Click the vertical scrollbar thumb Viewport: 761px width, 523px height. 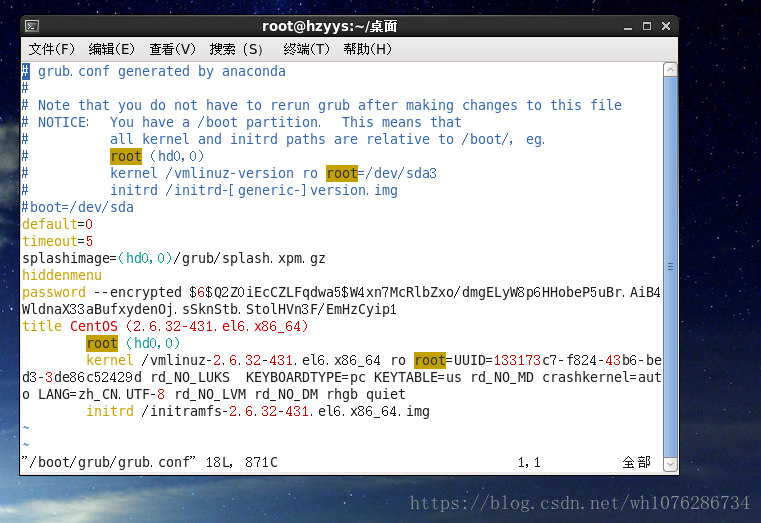click(x=670, y=266)
